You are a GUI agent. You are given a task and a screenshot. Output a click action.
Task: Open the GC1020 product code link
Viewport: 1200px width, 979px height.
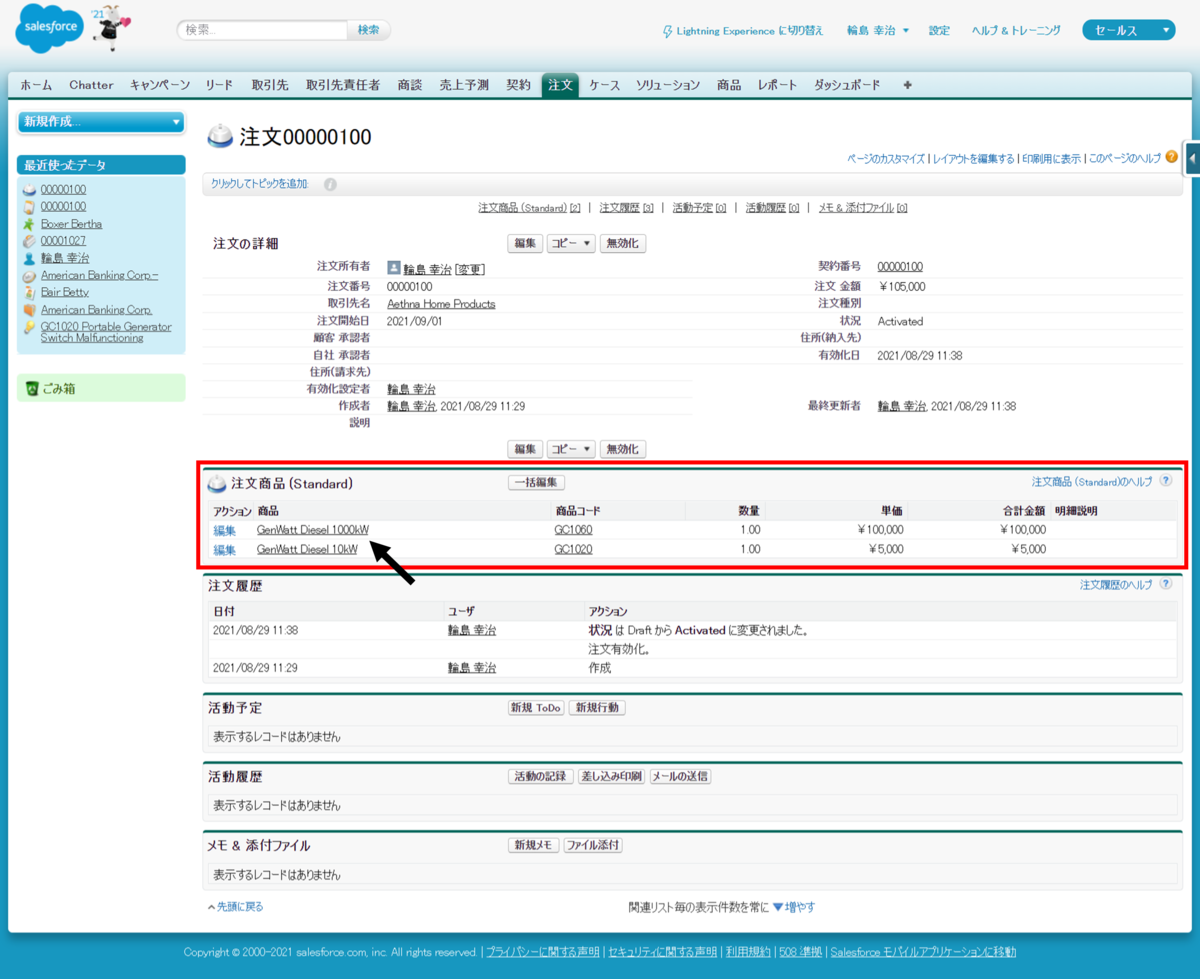click(573, 550)
